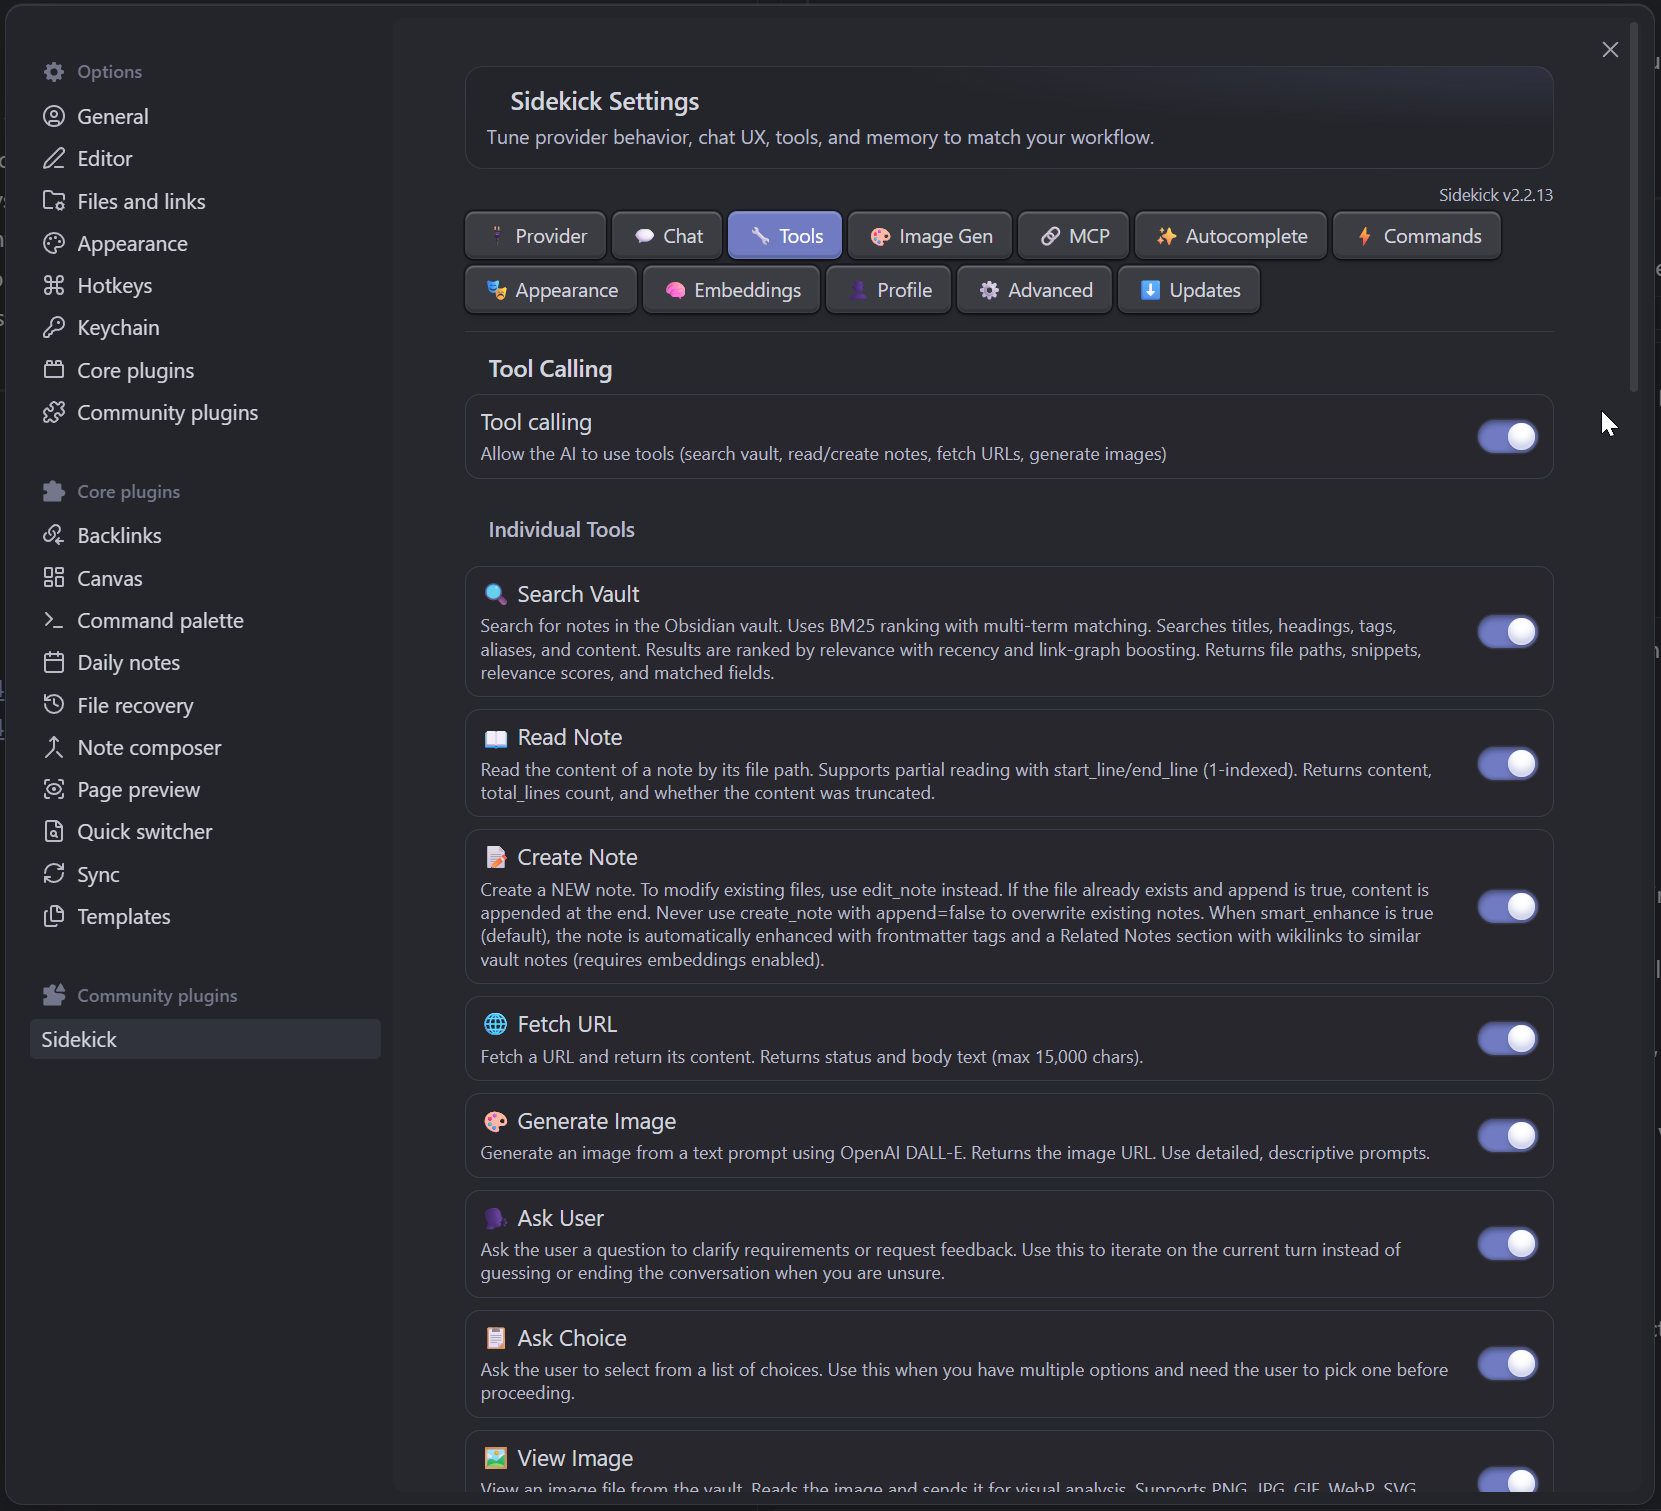Switch to the Image Gen tab

coord(929,235)
